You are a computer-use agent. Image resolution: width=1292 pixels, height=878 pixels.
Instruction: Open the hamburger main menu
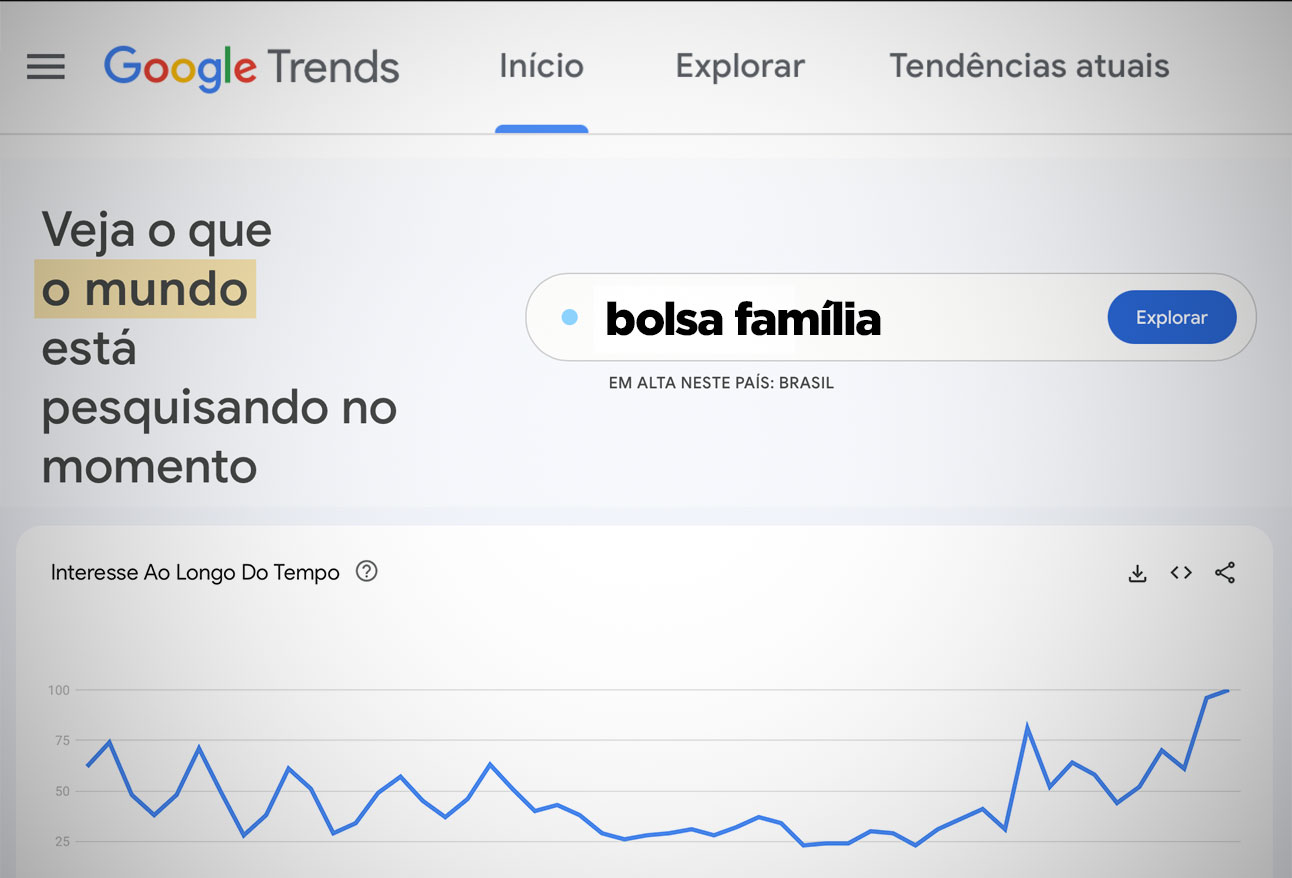(46, 67)
